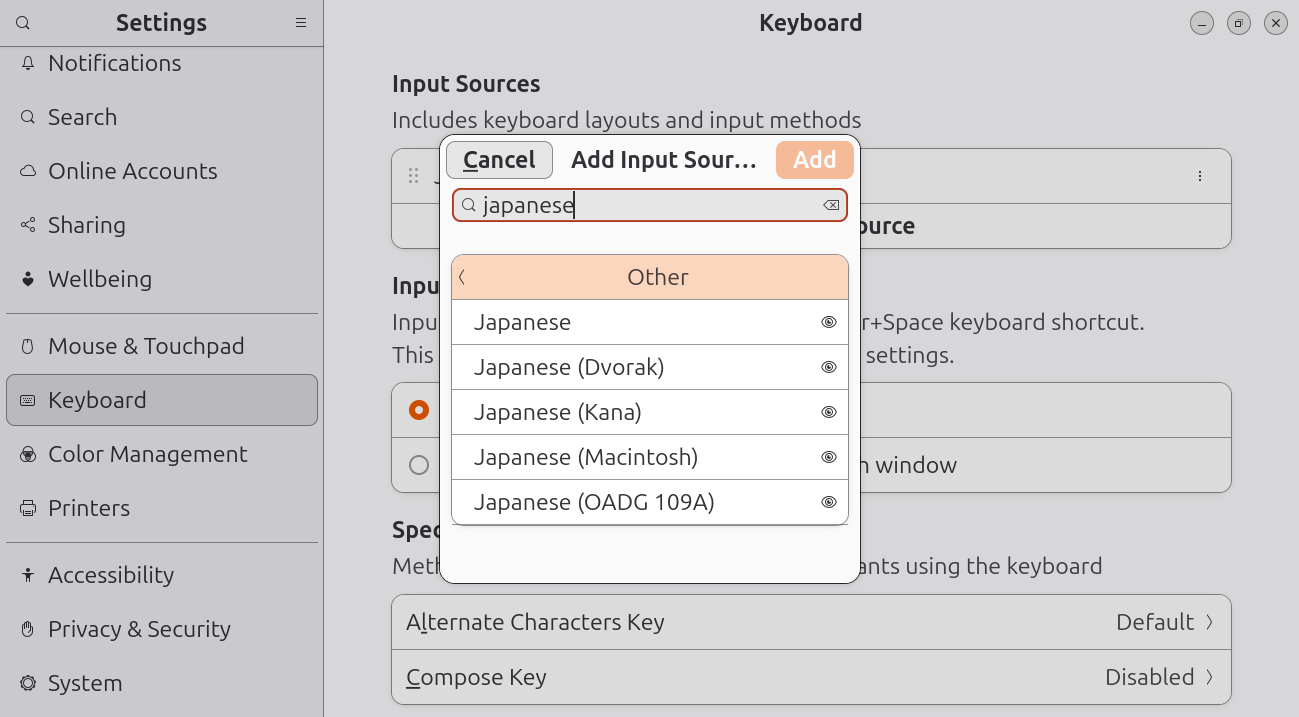Maximize the Settings window

pyautogui.click(x=1239, y=23)
